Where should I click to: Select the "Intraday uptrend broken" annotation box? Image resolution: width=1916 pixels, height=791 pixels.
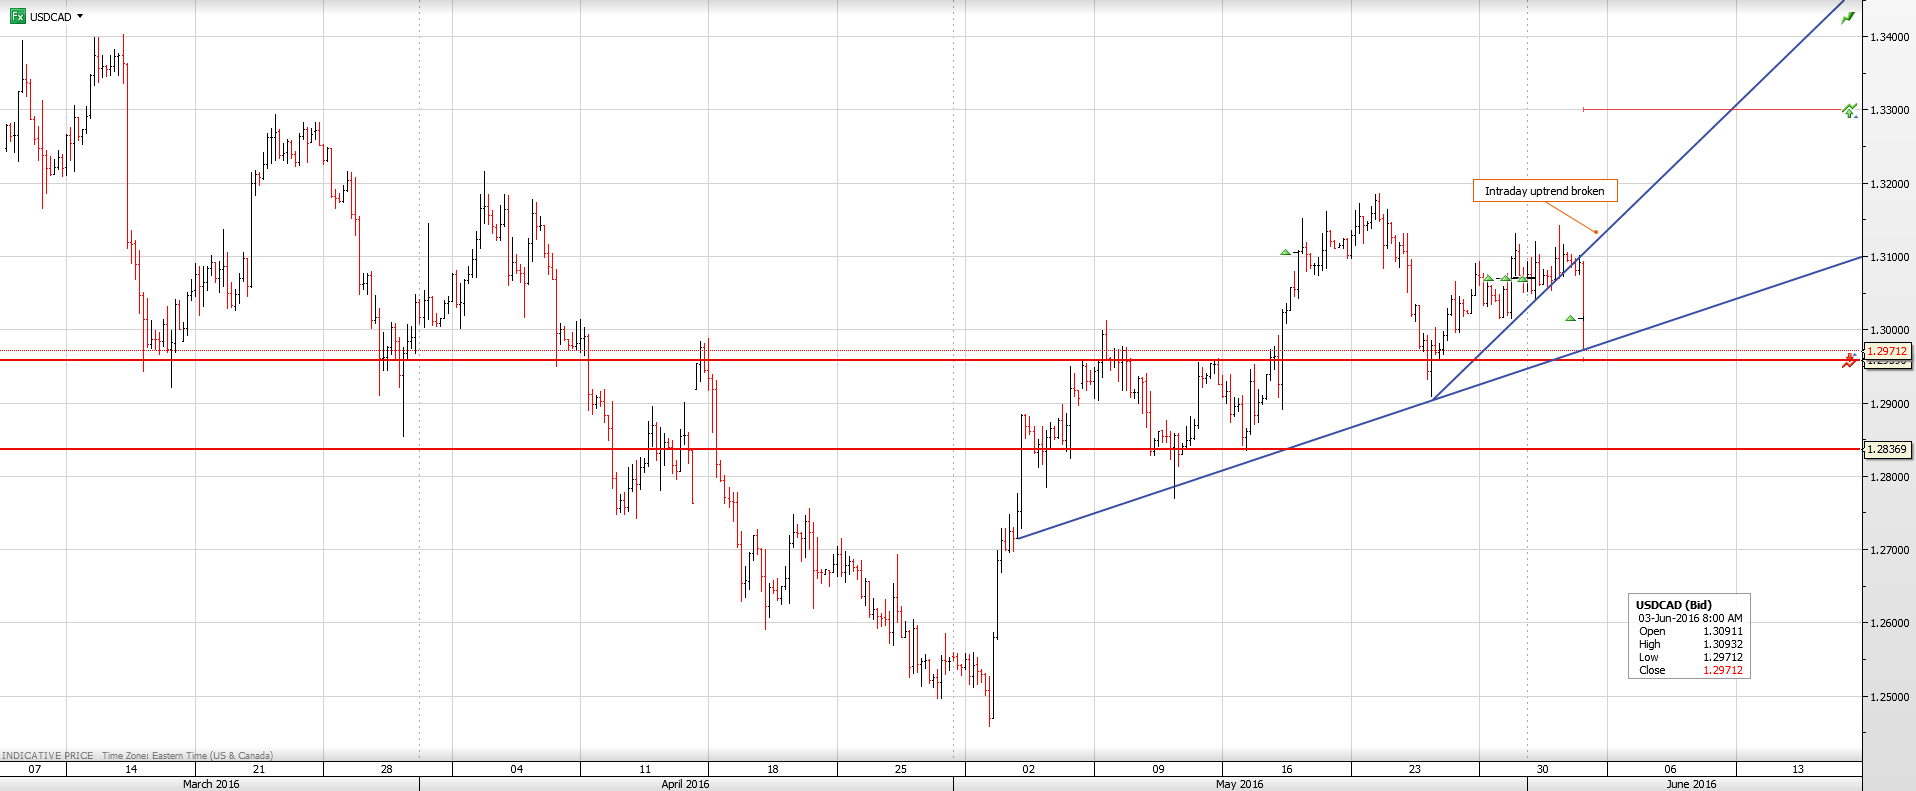(x=1544, y=191)
